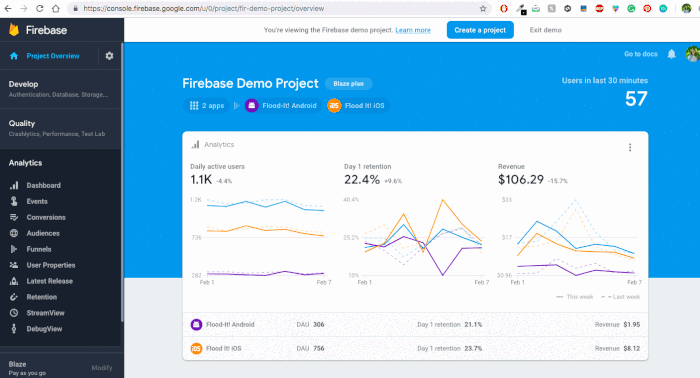
Task: Open StreamView page
Action: 46,313
